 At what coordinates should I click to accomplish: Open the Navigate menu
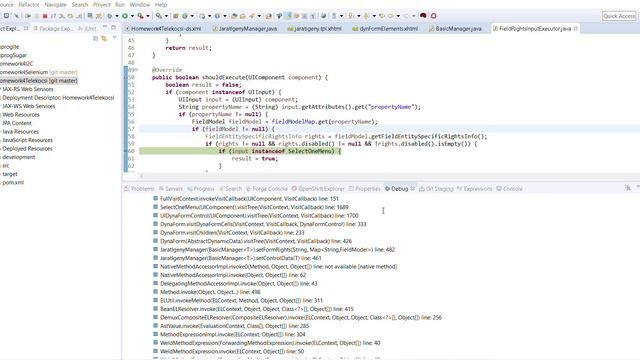pyautogui.click(x=55, y=4)
